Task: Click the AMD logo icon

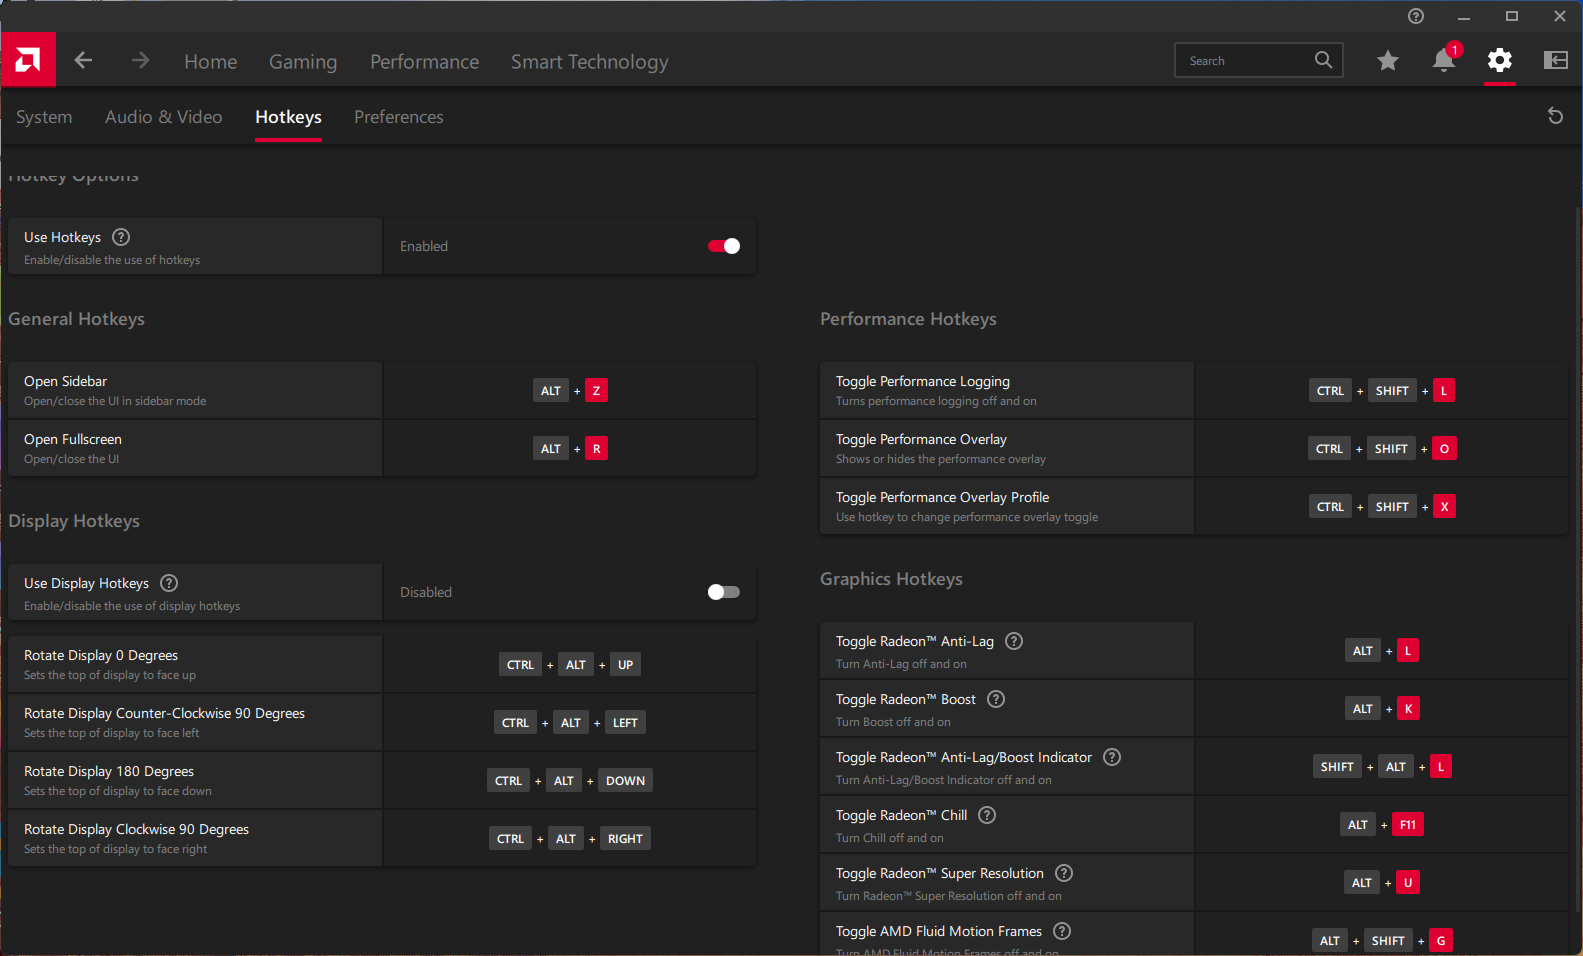Action: pos(28,60)
